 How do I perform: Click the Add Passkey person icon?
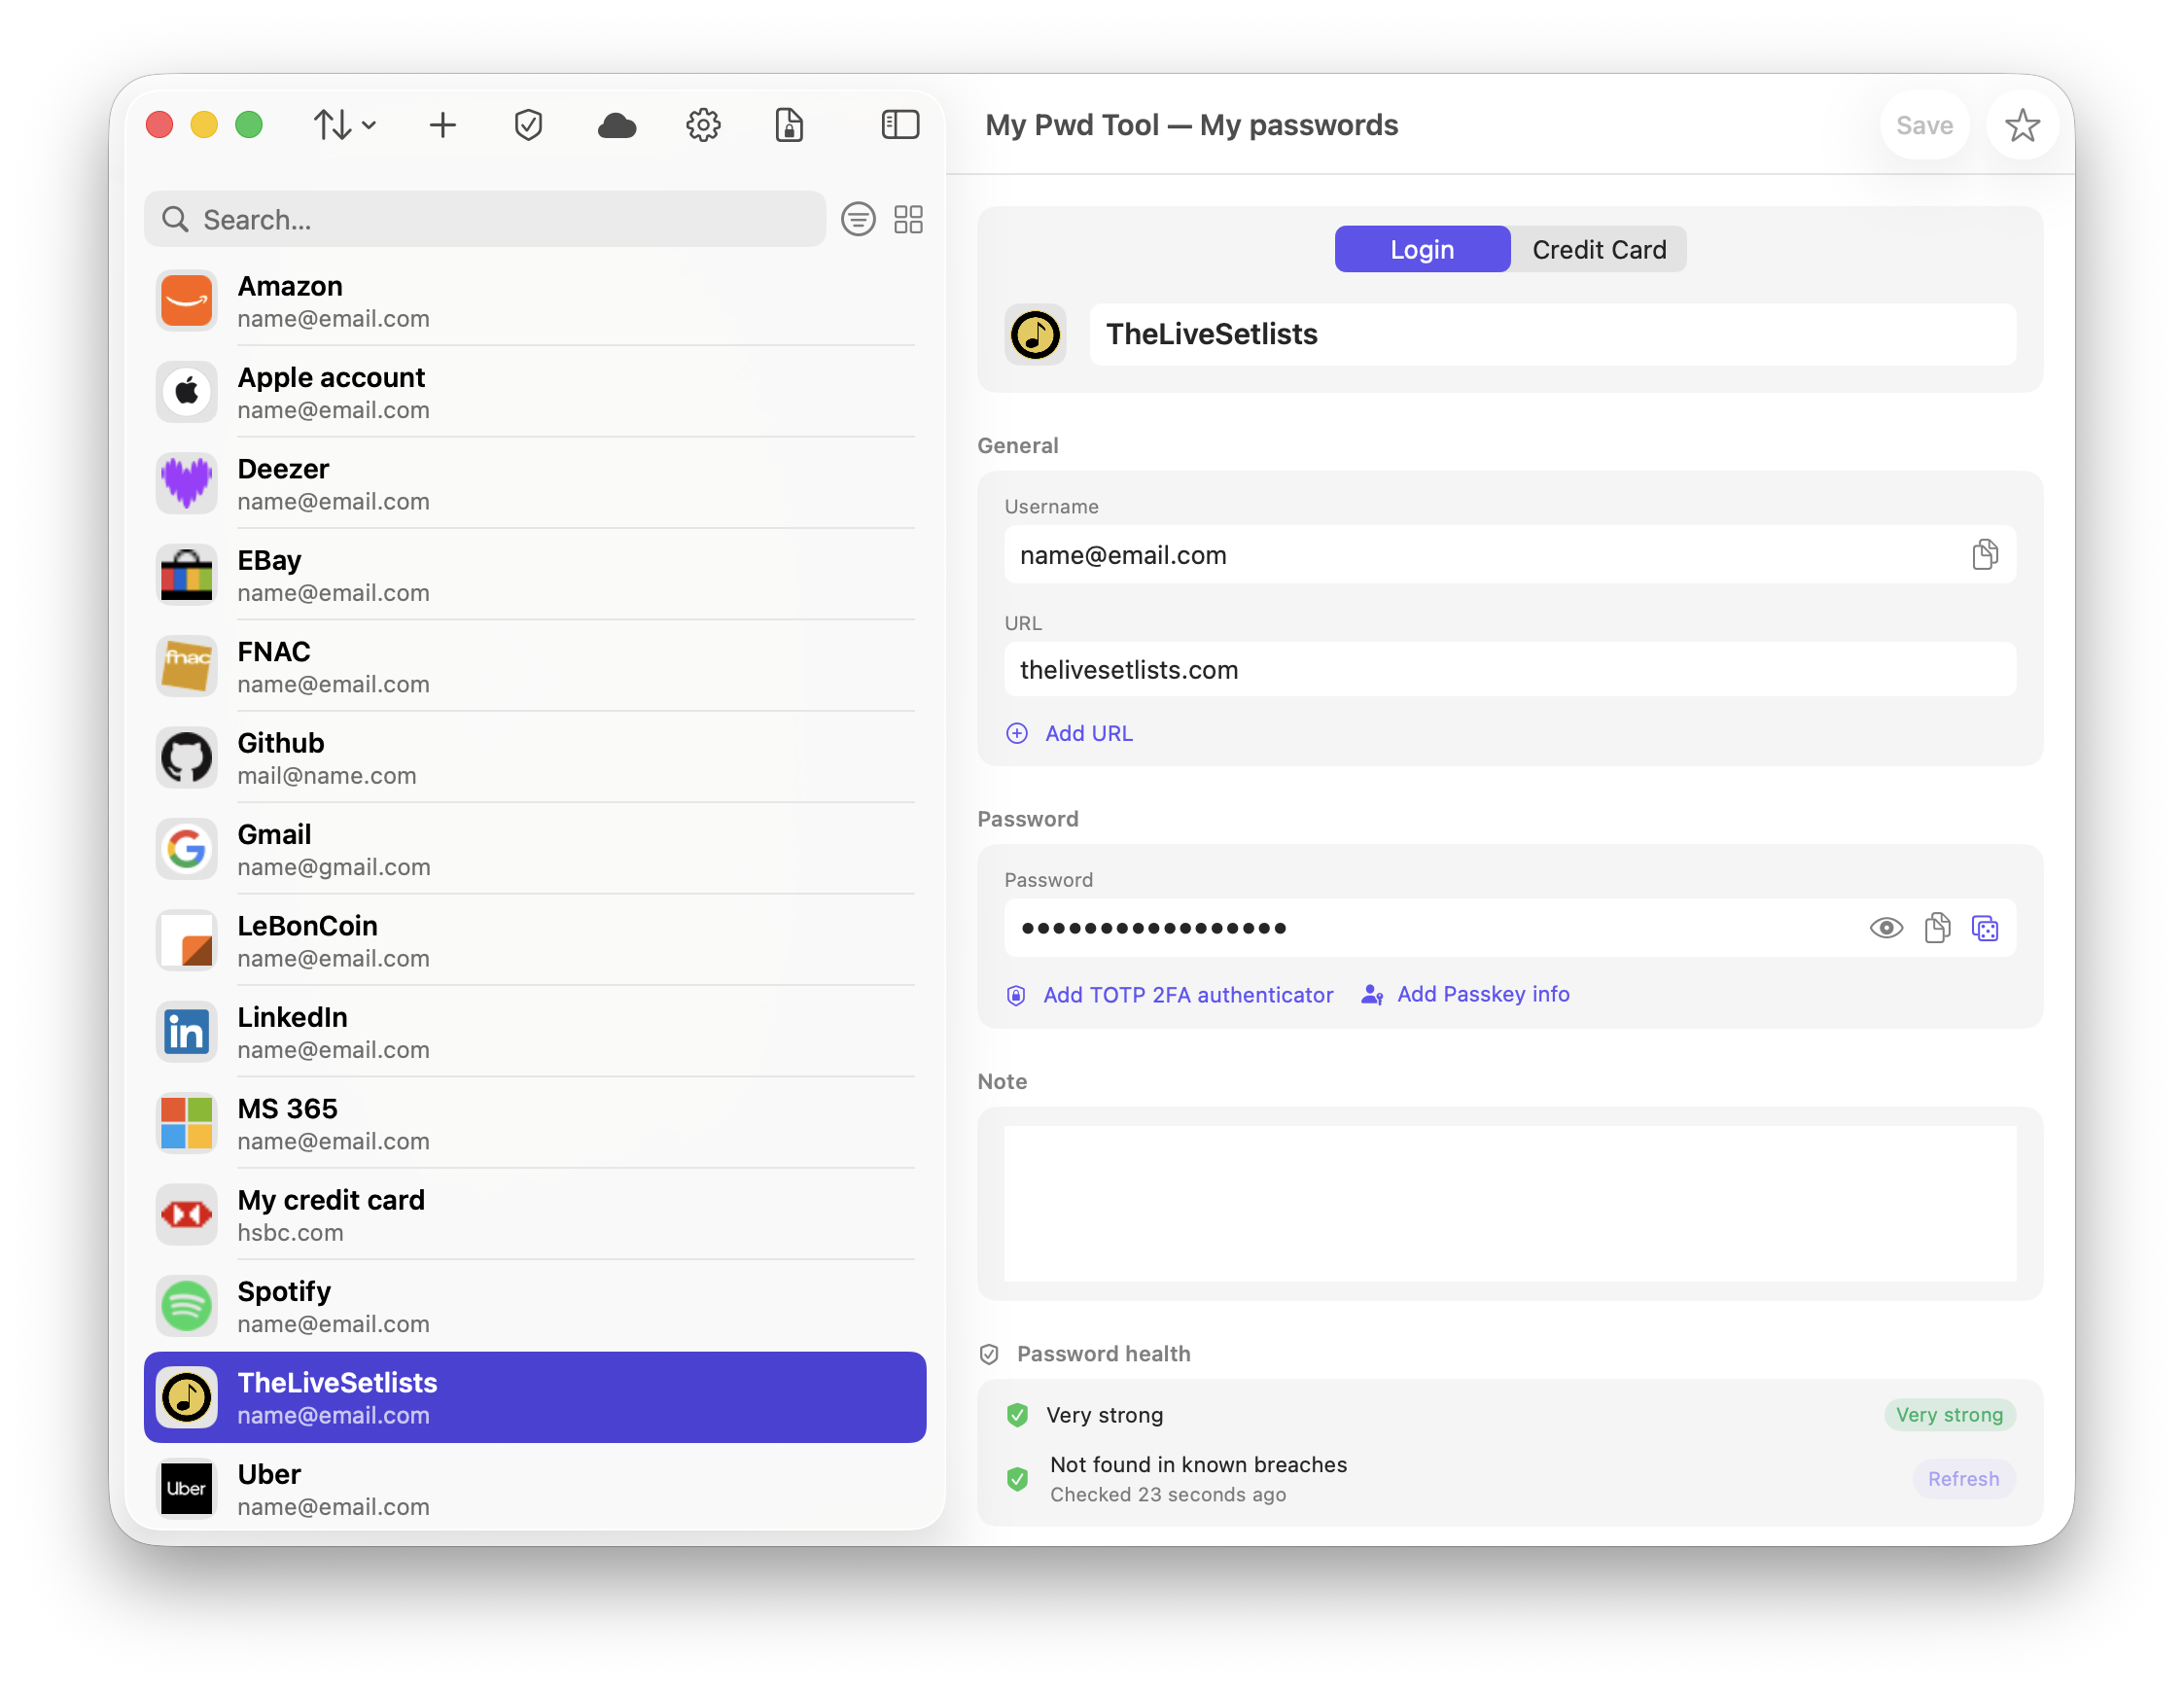[1372, 994]
